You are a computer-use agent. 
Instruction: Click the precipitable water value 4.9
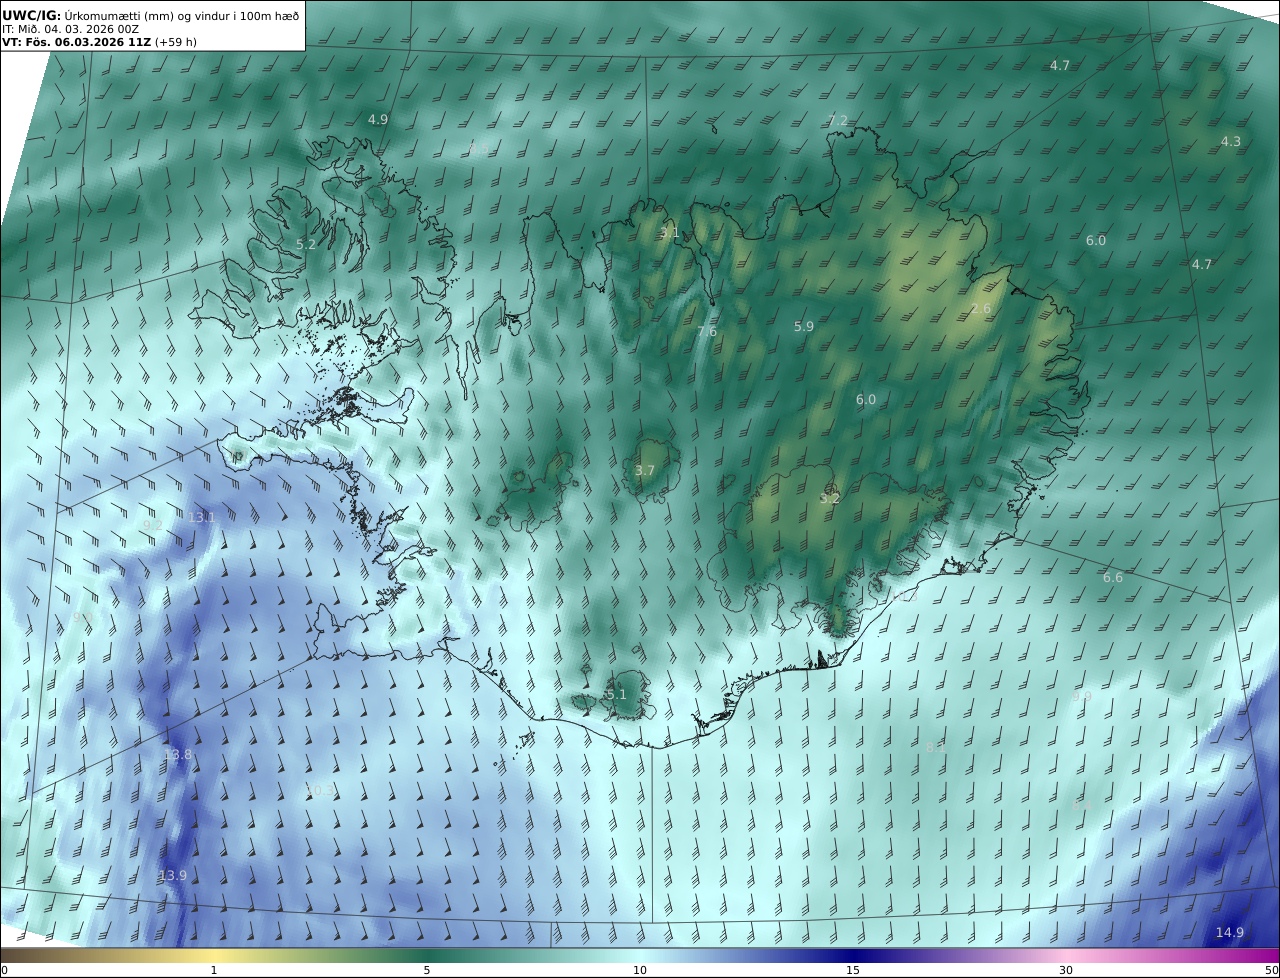[378, 119]
